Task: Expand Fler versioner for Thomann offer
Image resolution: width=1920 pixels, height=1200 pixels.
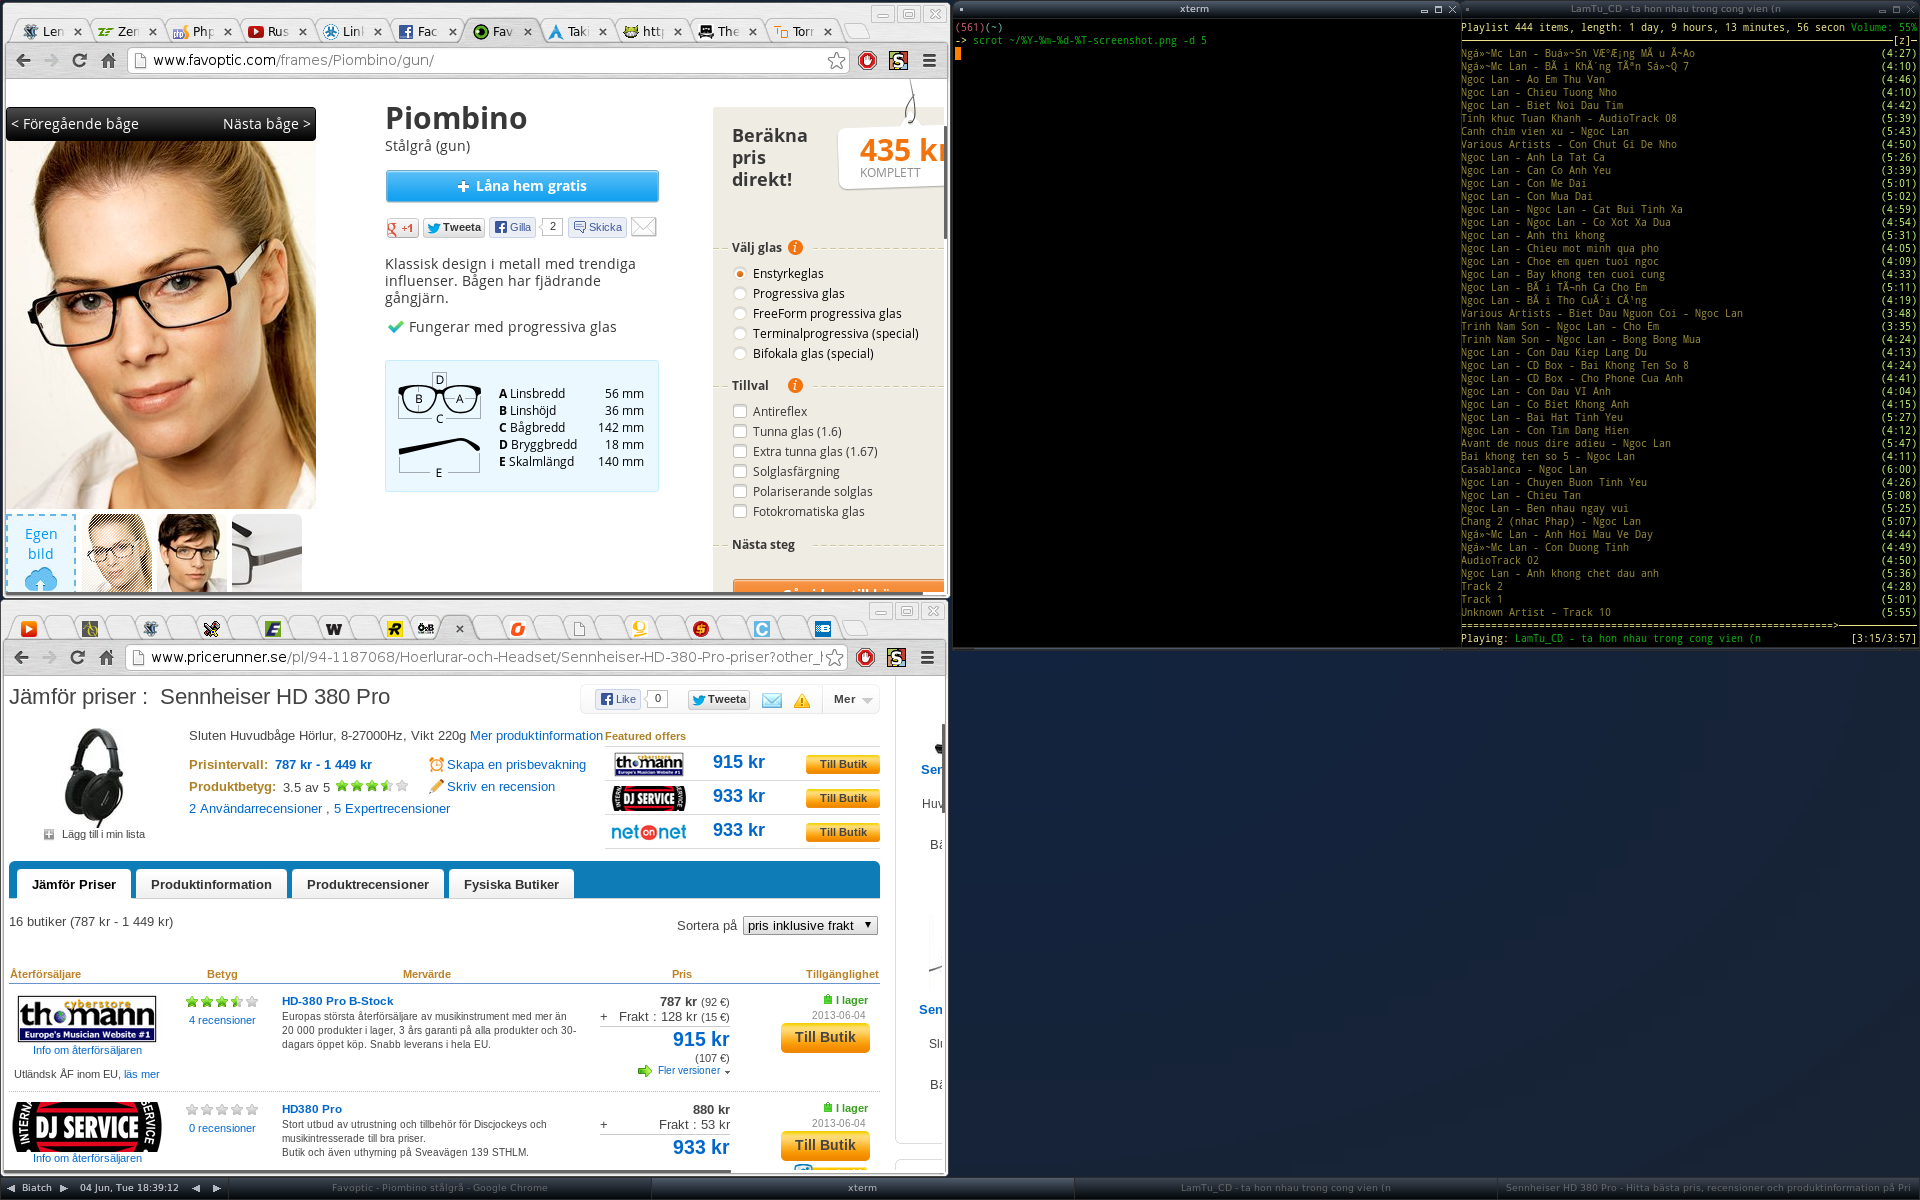Action: (x=693, y=1071)
